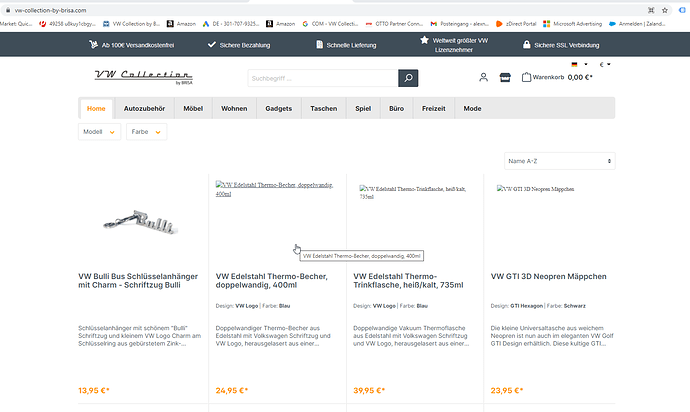
Task: Open the zDirect Portal bookmark
Action: click(516, 24)
